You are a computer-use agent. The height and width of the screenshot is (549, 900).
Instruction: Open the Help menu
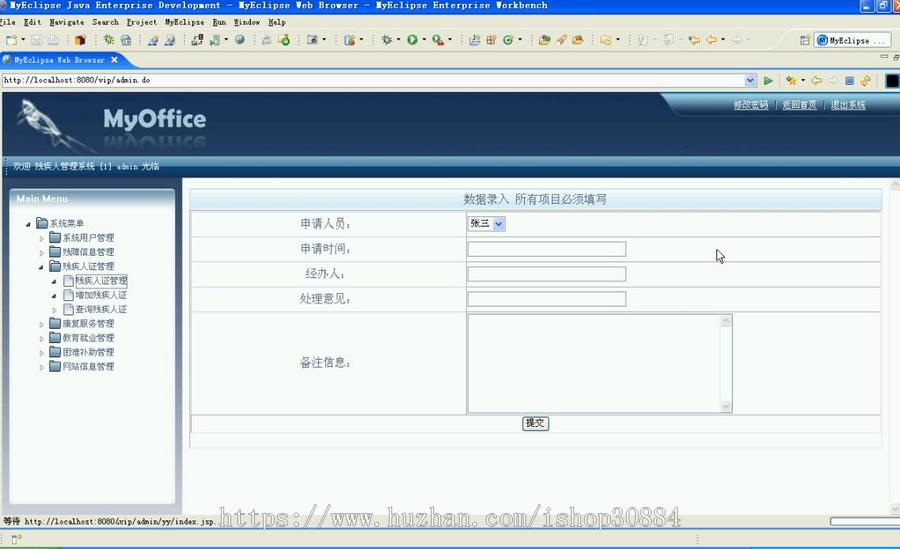(277, 22)
